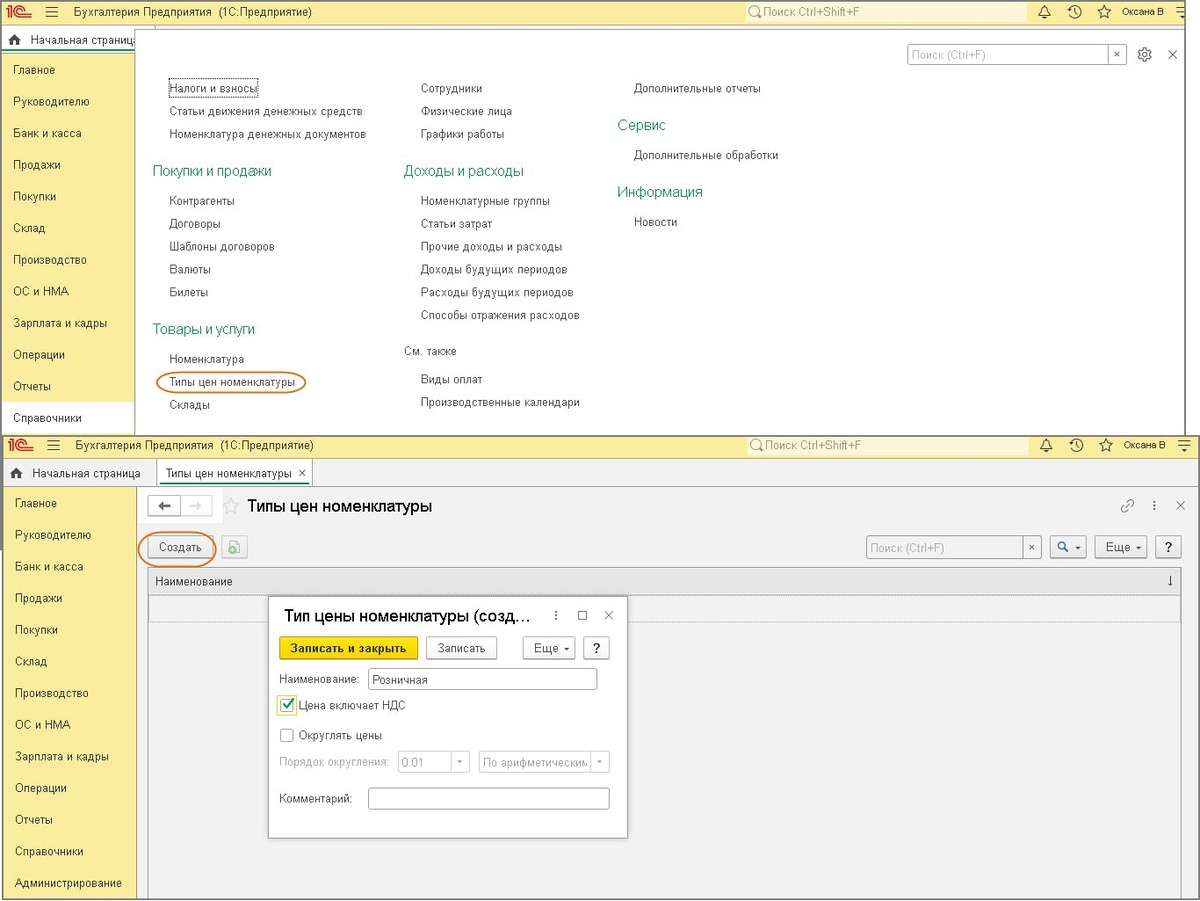Image resolution: width=1200 pixels, height=901 pixels.
Task: Close the Типы цен номенклатуры tab with its X
Action: pos(303,473)
